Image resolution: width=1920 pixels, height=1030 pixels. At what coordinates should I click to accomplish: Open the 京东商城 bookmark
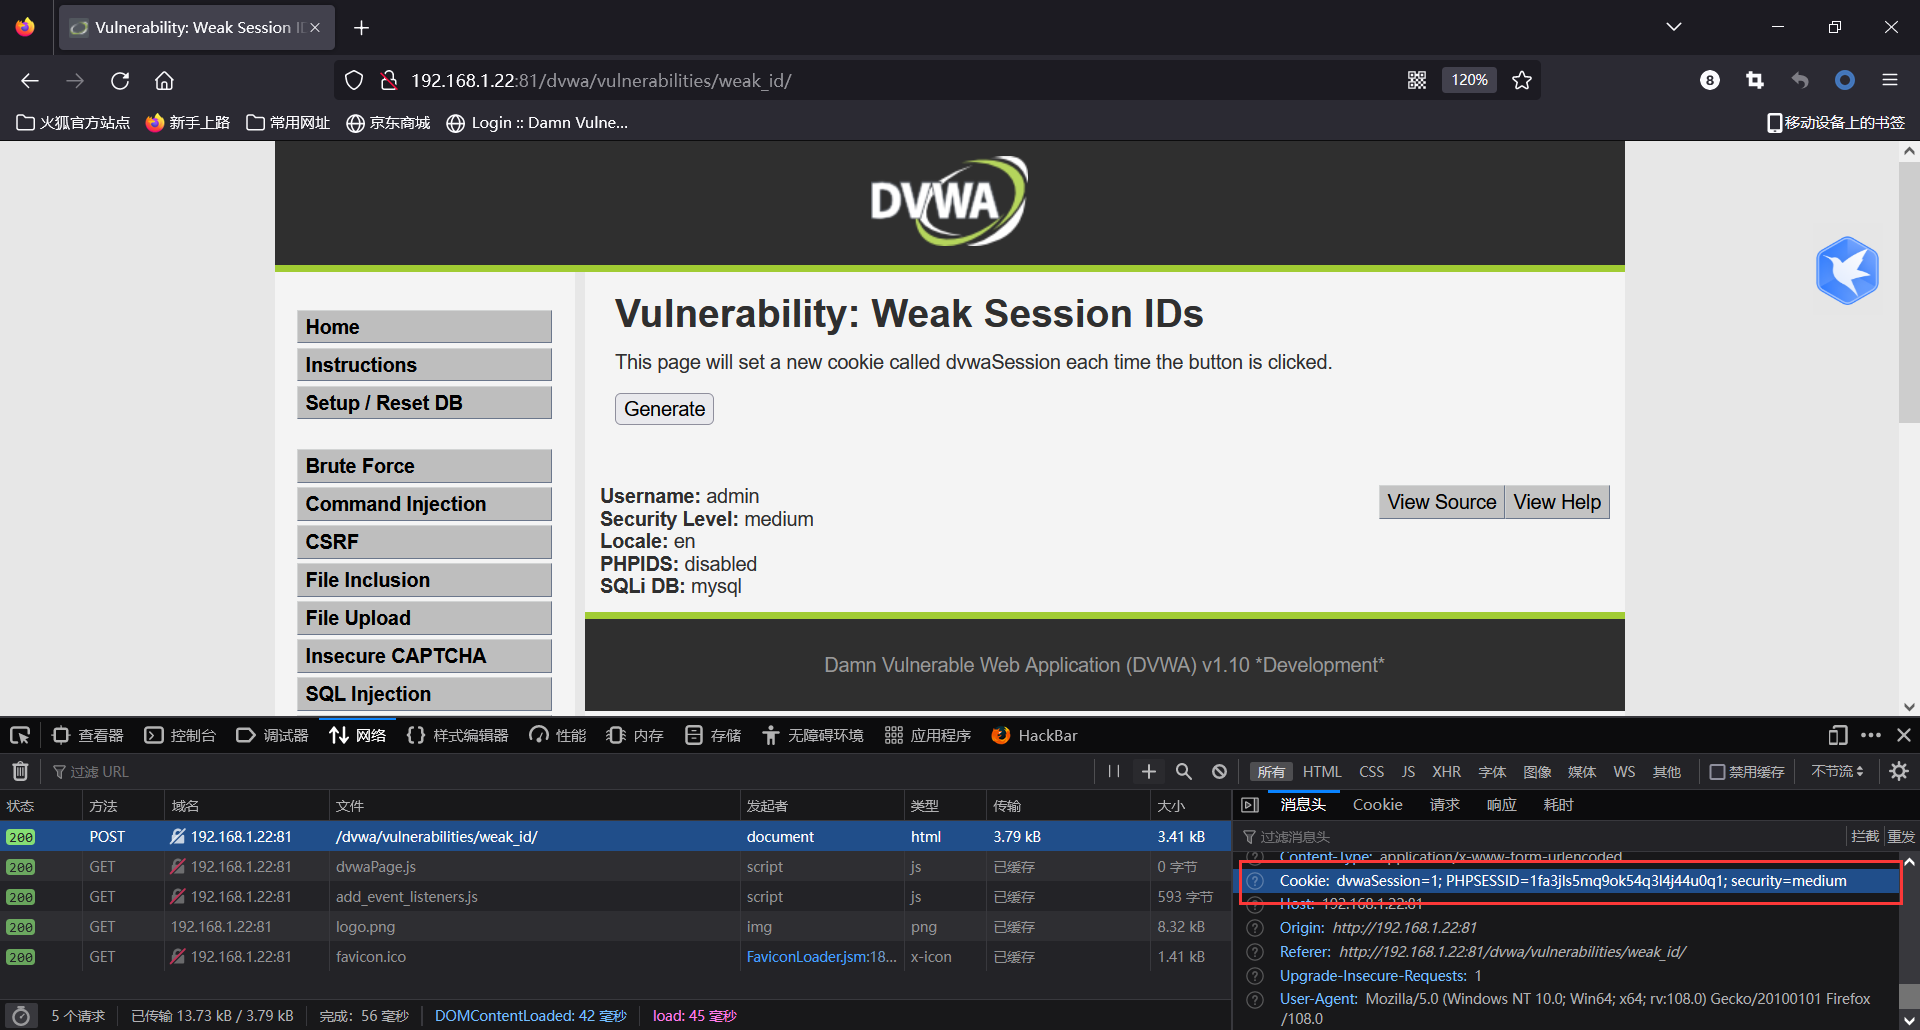pyautogui.click(x=388, y=123)
